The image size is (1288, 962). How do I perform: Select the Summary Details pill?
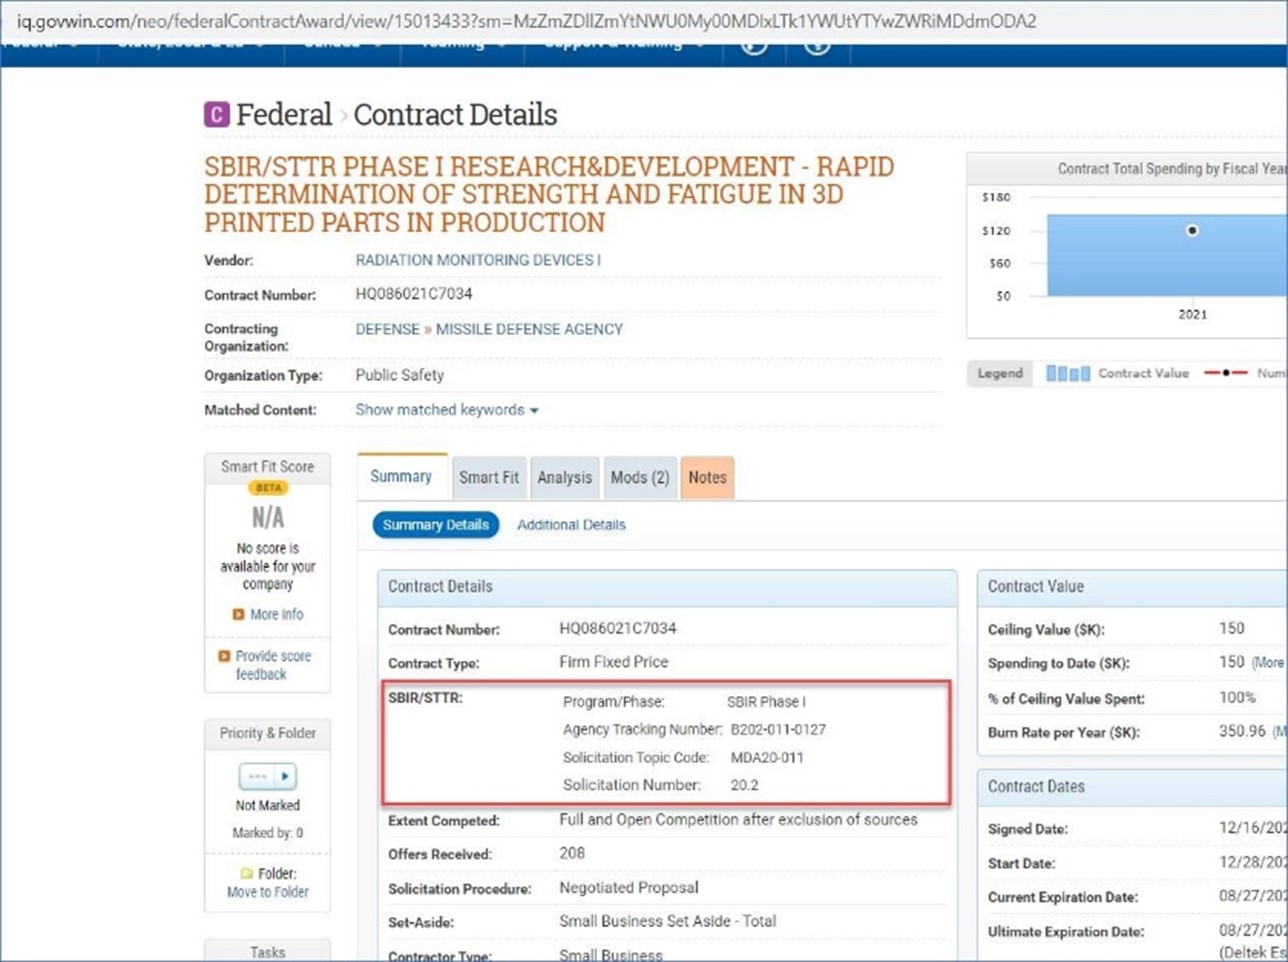click(435, 525)
